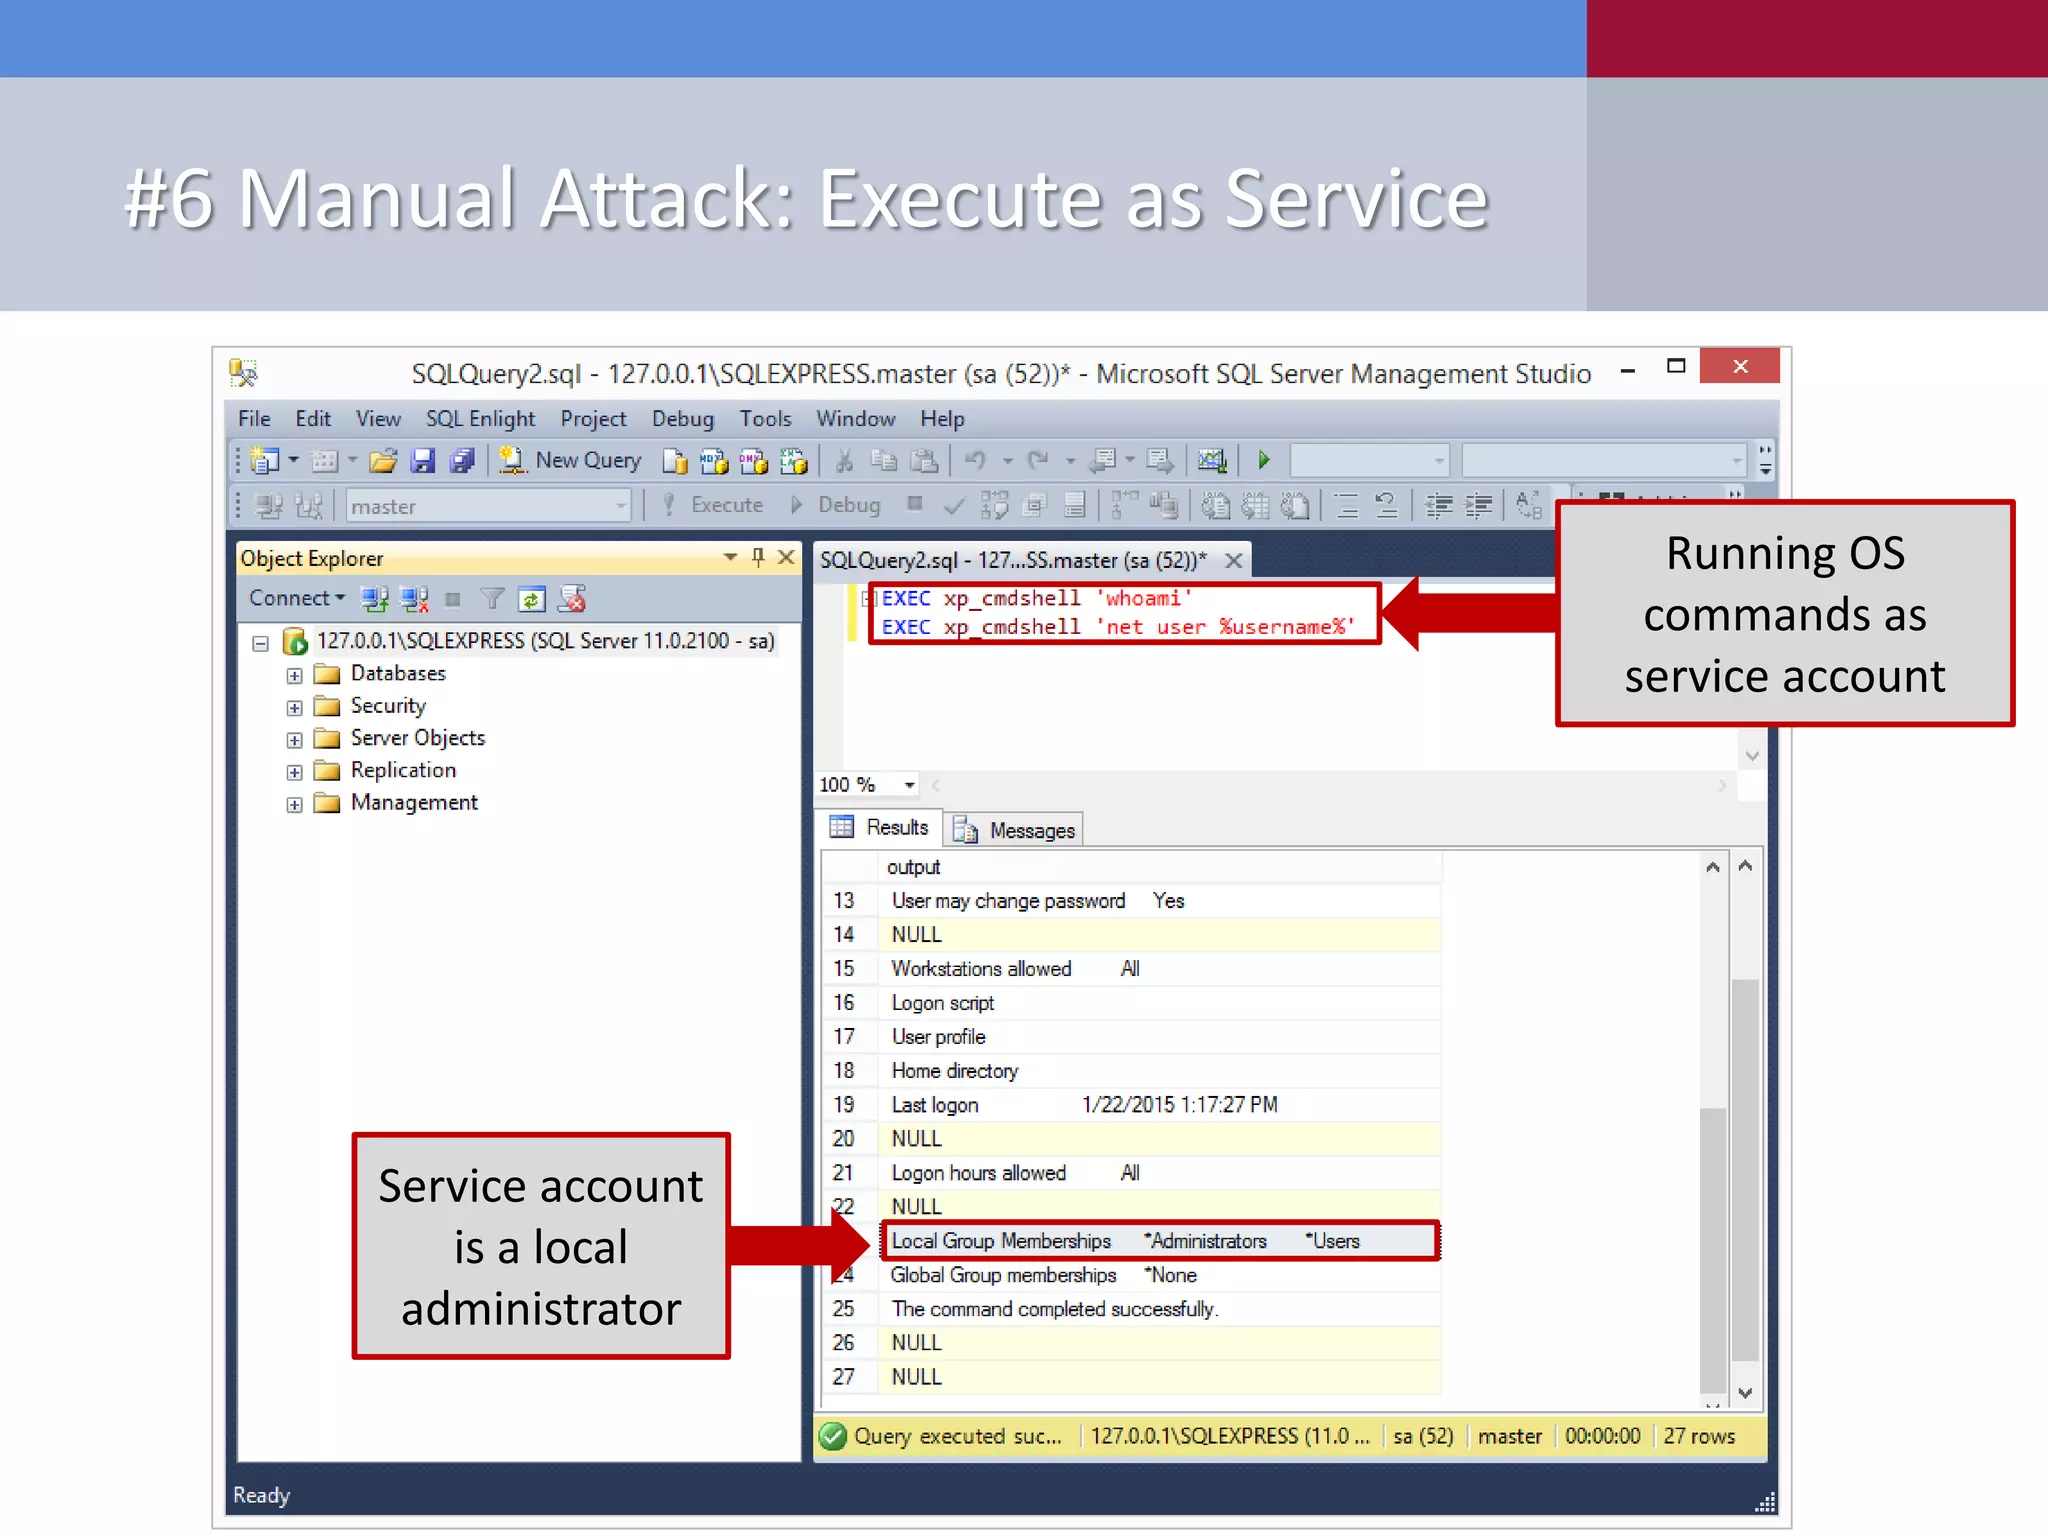
Task: Click the Parse checkmark icon
Action: tap(954, 506)
